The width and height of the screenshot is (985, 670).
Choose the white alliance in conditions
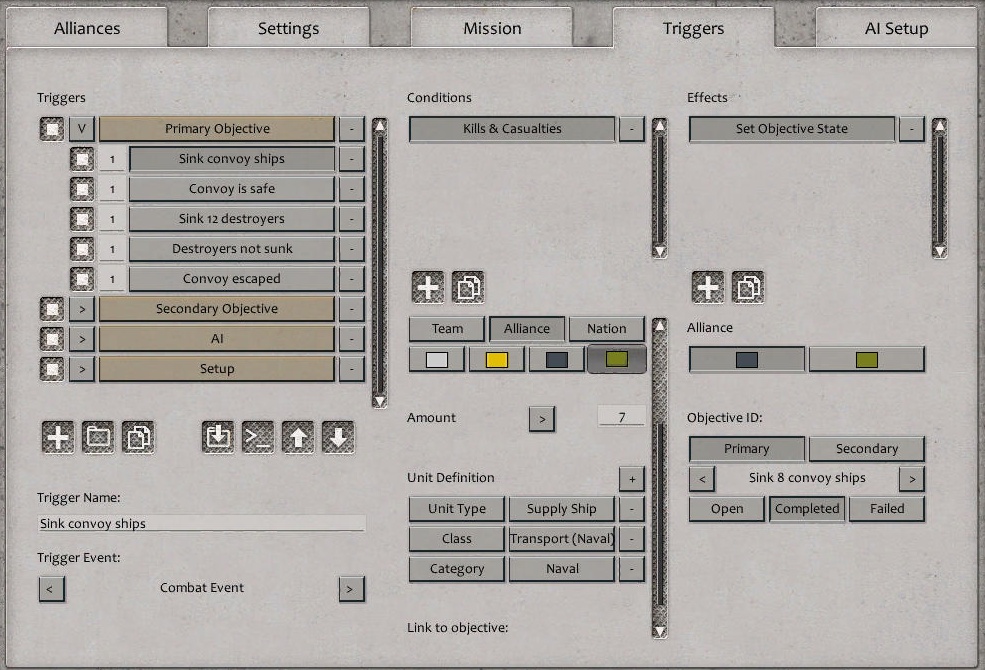pyautogui.click(x=437, y=360)
